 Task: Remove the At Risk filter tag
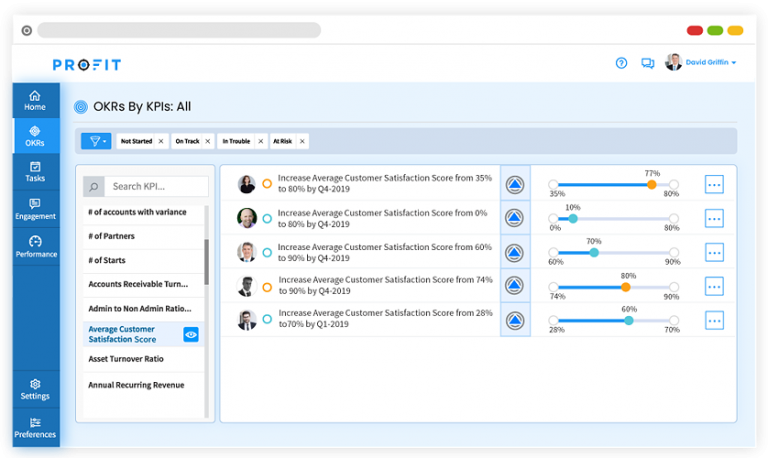(302, 141)
